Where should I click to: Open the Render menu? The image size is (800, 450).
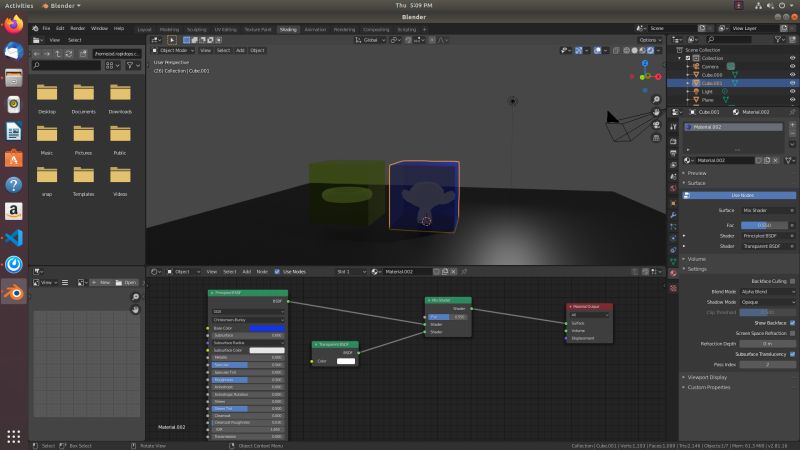(78, 29)
